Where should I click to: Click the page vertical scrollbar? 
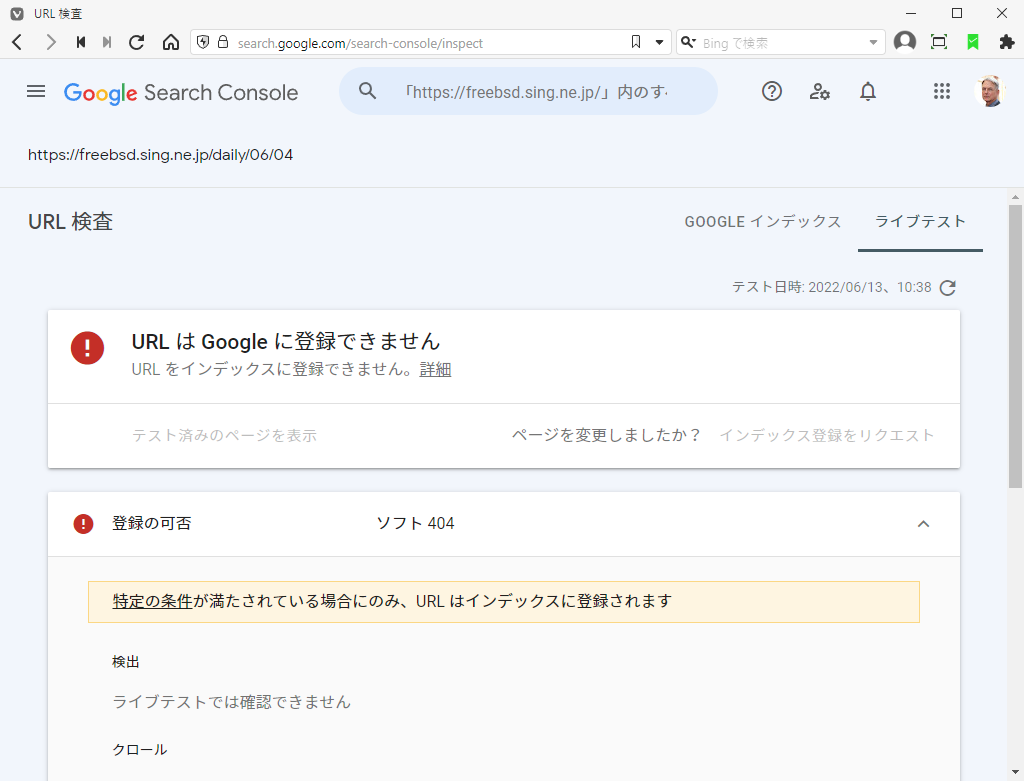click(1015, 346)
